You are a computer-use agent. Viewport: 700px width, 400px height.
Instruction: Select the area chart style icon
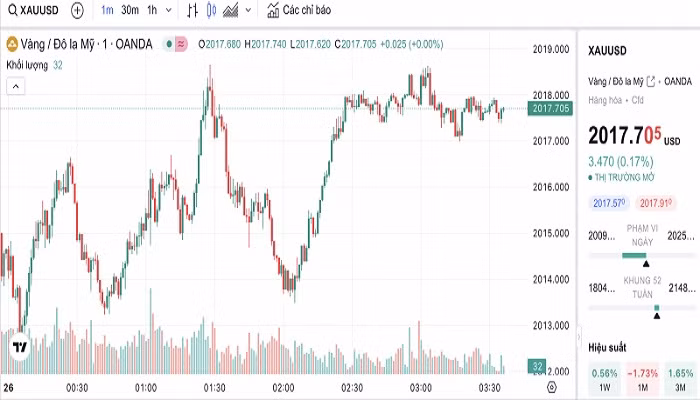point(230,10)
